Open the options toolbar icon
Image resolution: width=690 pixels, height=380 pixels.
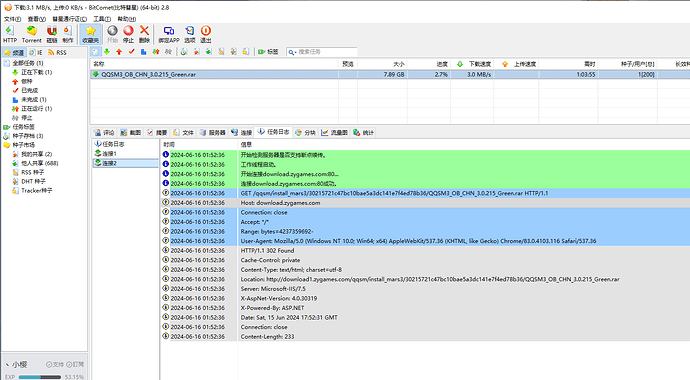click(x=190, y=34)
